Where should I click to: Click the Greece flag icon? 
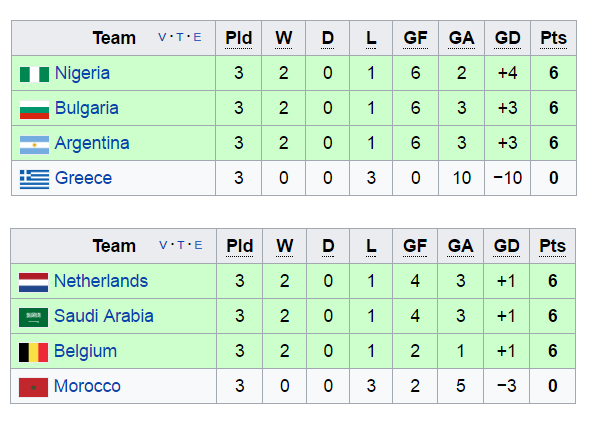tap(34, 179)
